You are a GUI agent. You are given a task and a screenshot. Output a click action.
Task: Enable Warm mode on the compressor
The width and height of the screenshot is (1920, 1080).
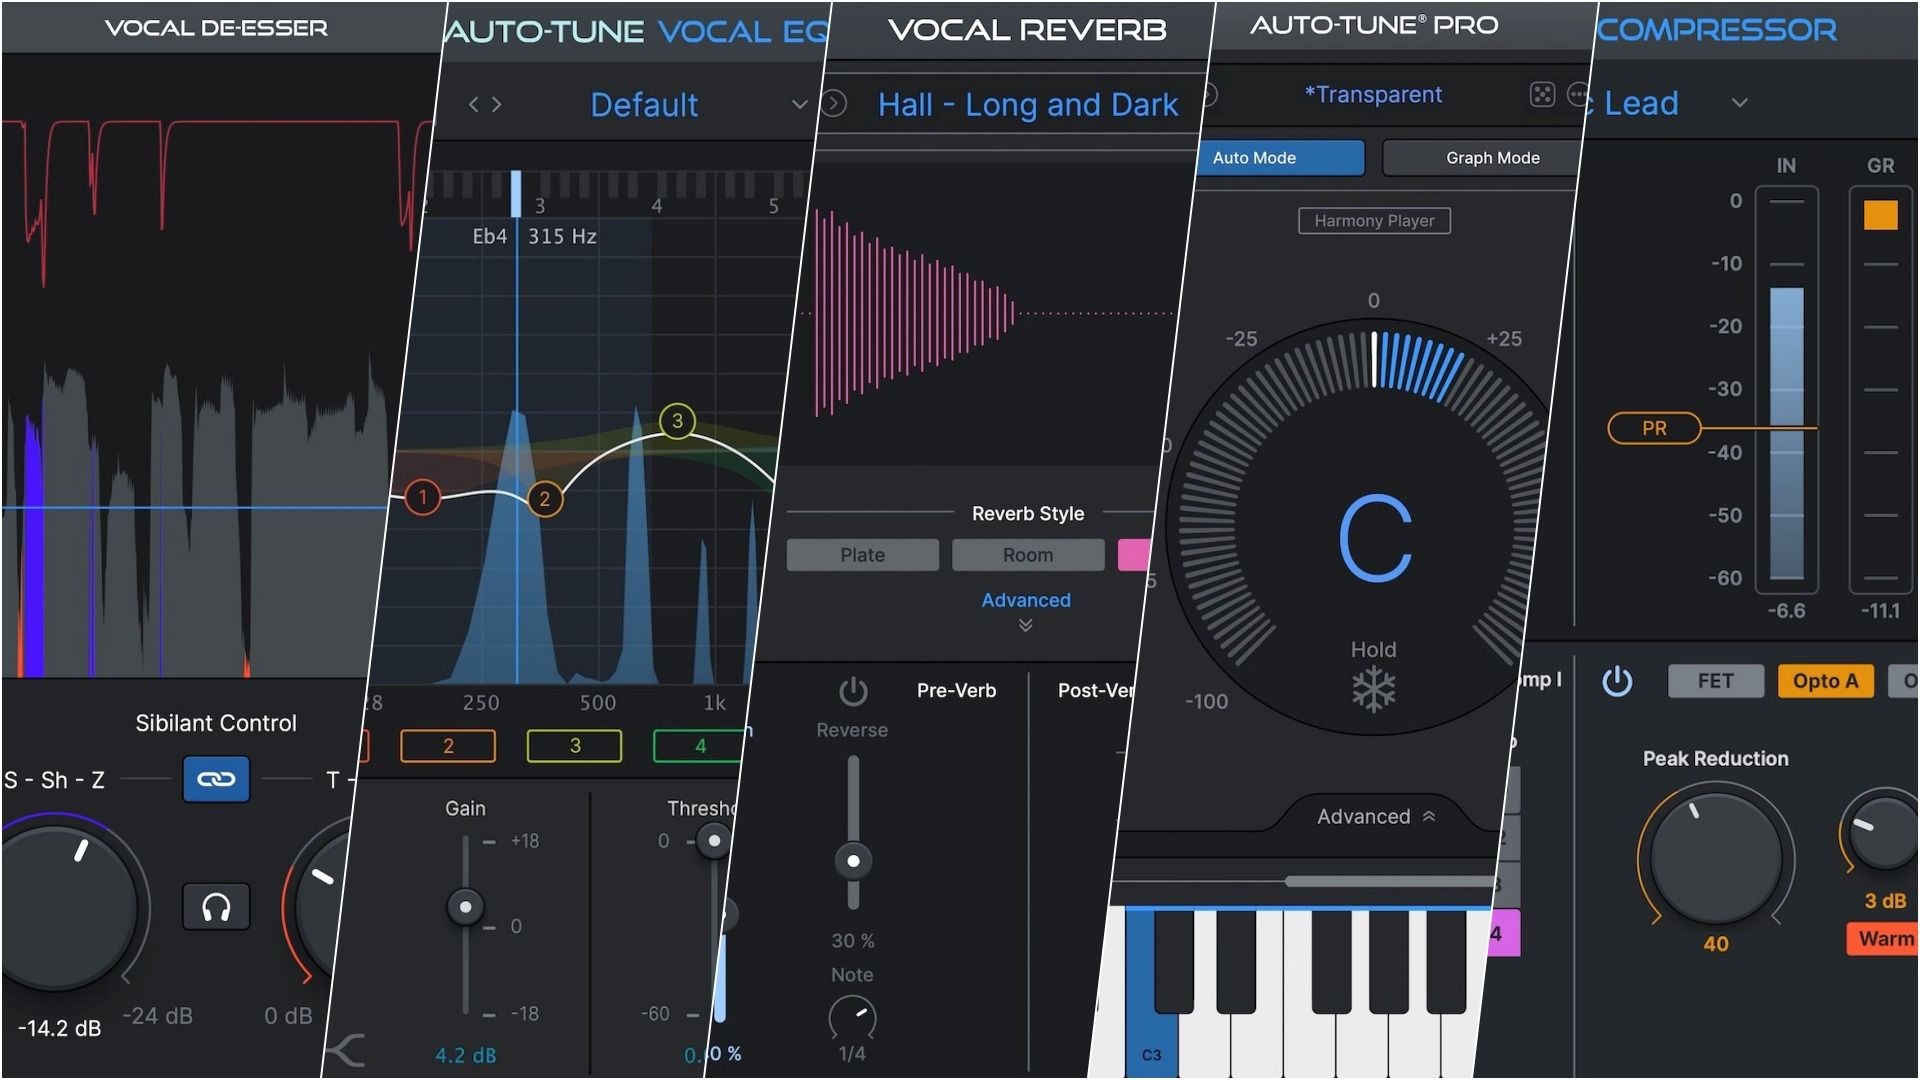pos(1881,938)
